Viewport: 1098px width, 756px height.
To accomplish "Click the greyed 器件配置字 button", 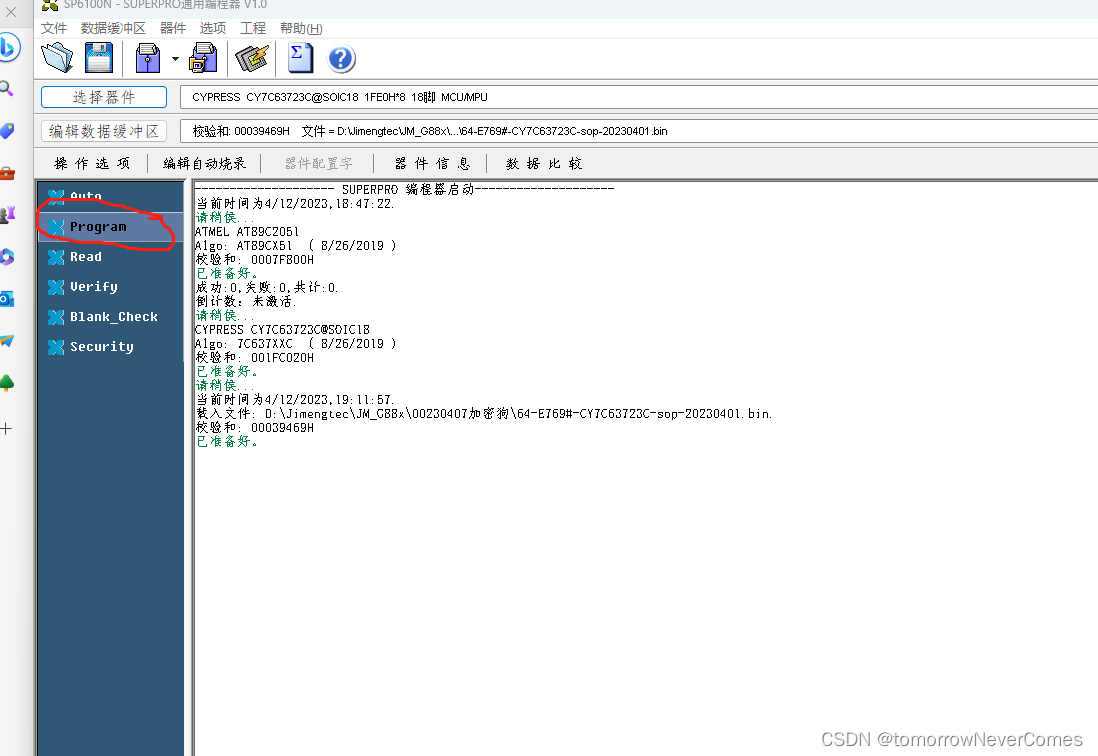I will (319, 163).
